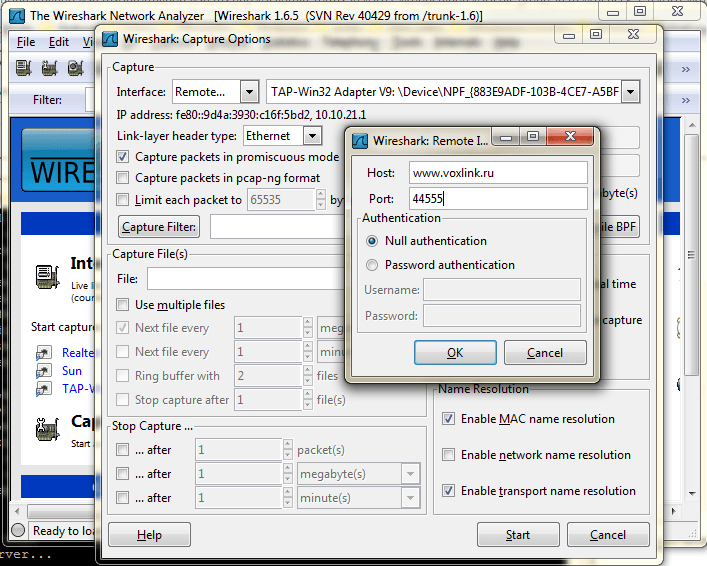Check Use multiple files

click(x=122, y=305)
